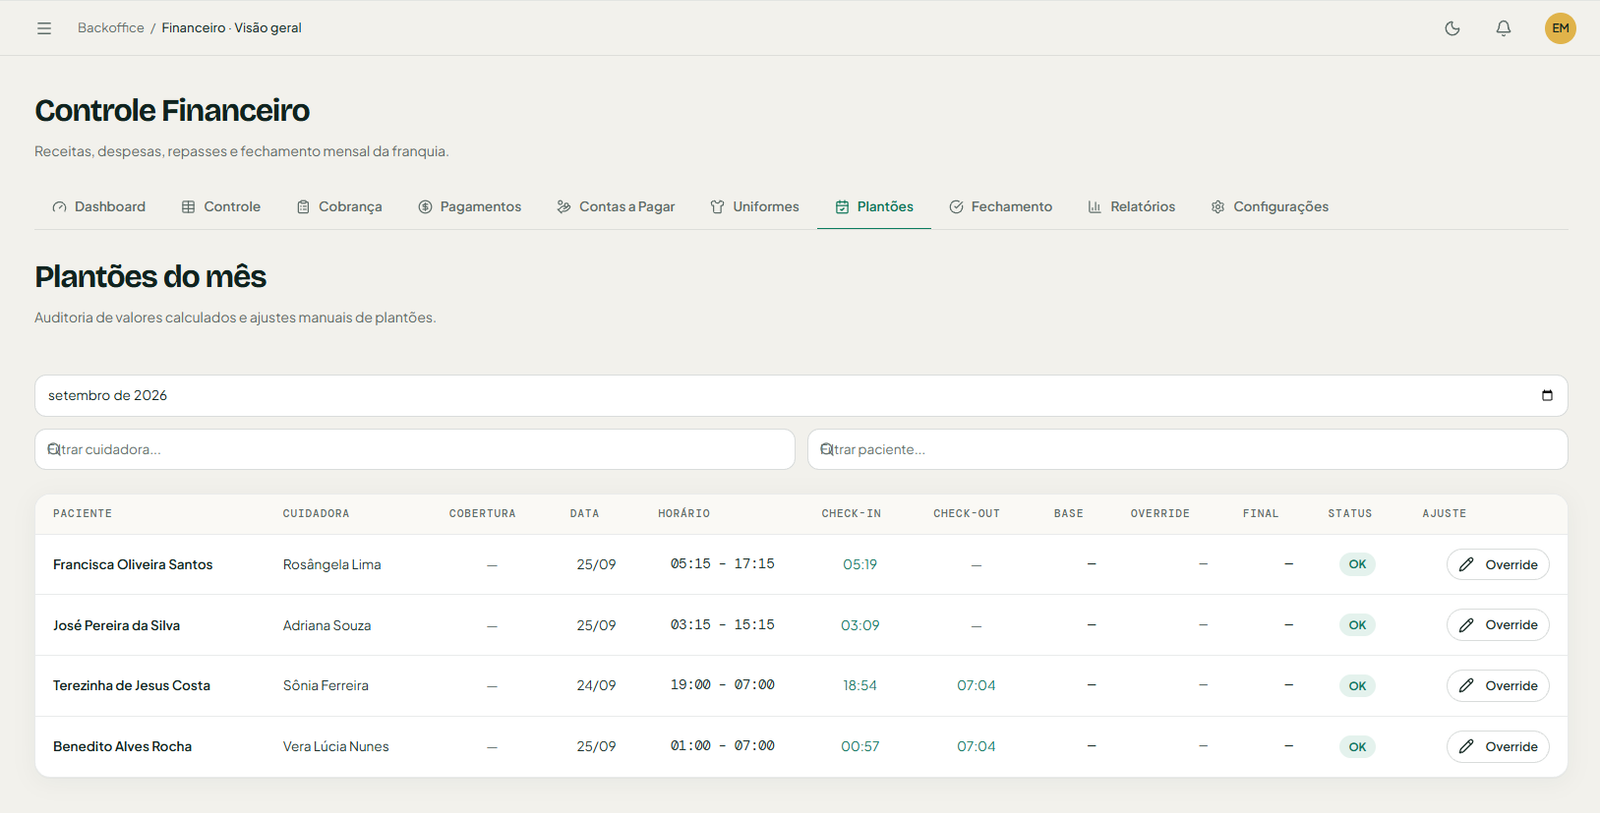Click check-in time 18:54
1600x813 pixels.
(x=860, y=686)
